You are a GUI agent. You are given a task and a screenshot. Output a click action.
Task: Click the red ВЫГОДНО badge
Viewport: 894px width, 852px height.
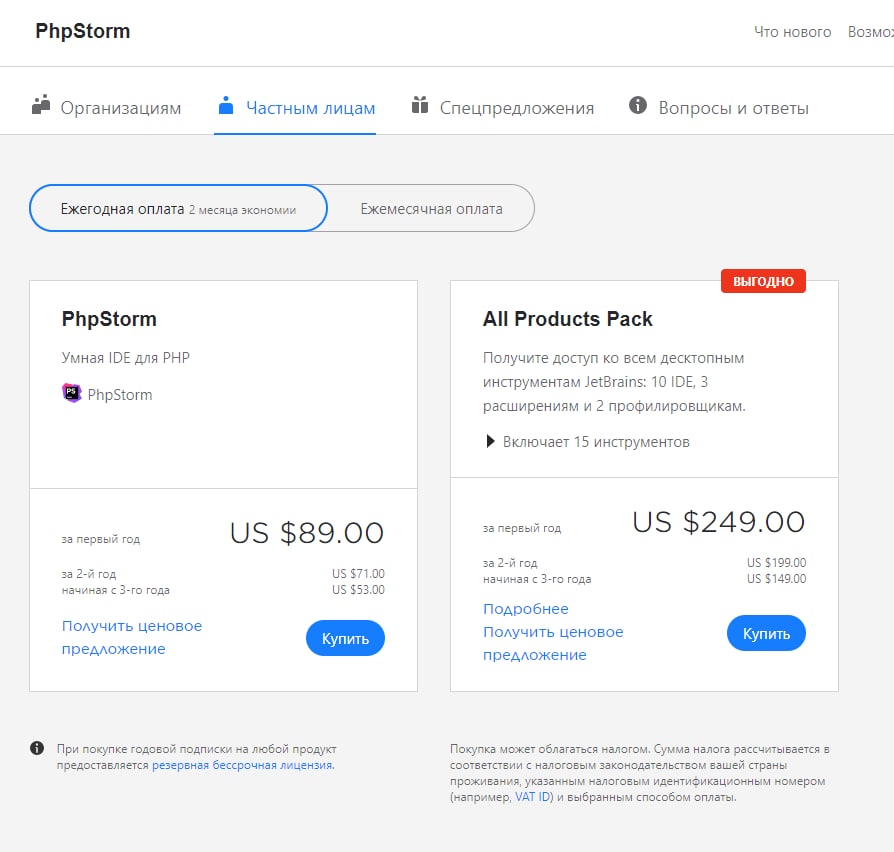pyautogui.click(x=763, y=282)
